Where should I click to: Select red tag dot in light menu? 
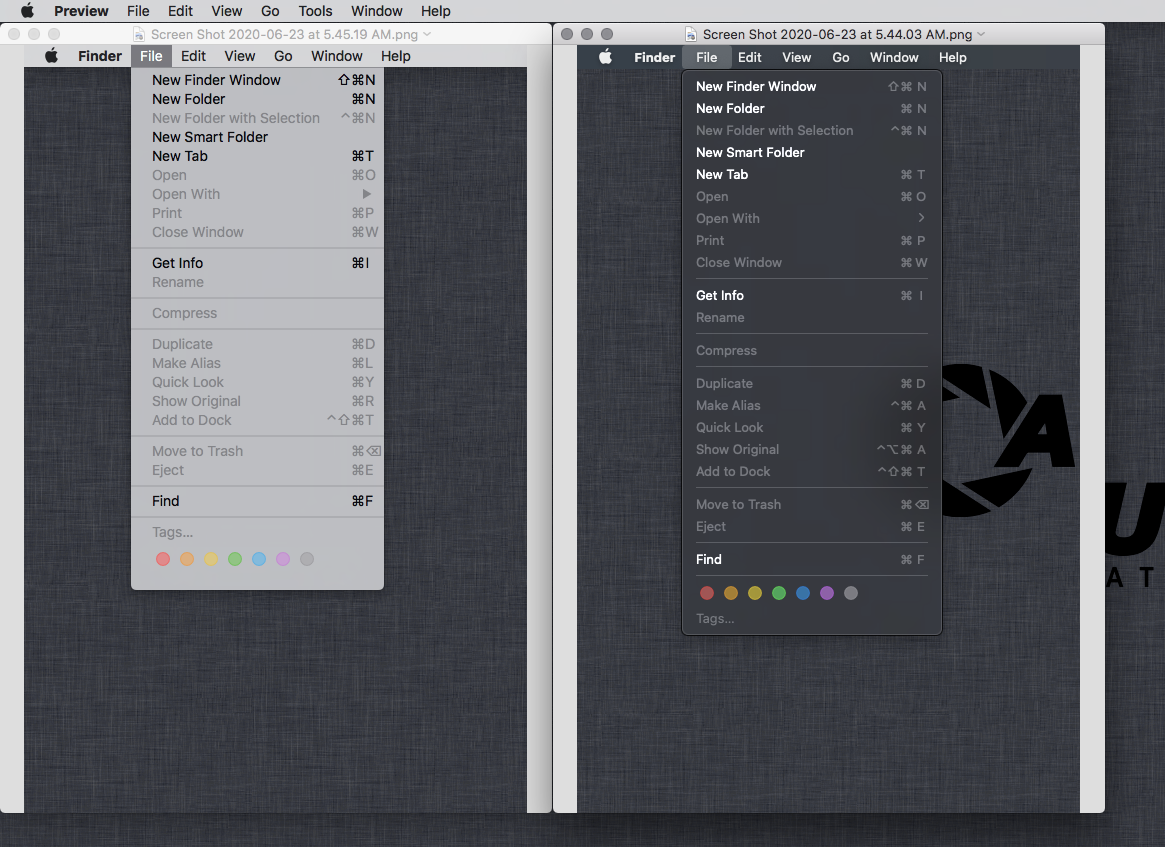click(163, 559)
